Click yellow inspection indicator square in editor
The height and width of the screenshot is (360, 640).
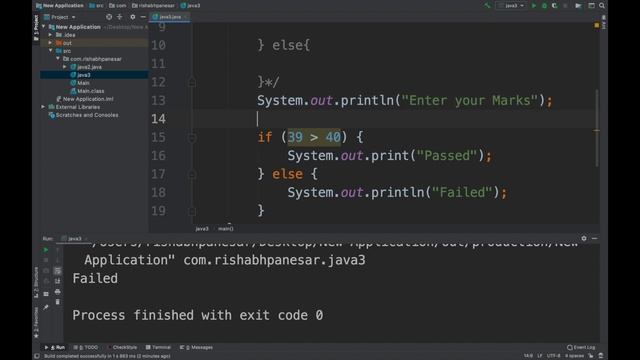[x=597, y=25]
